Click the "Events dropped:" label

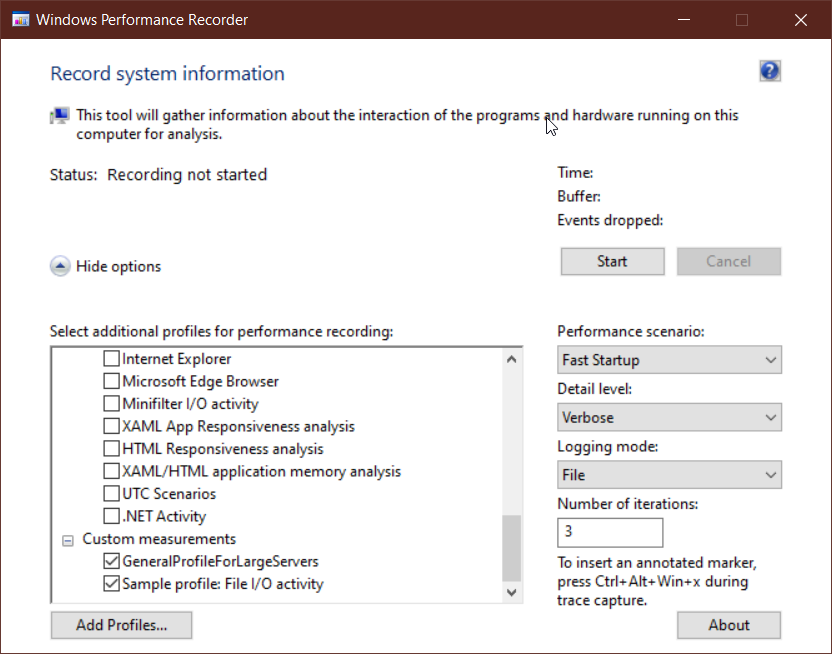[610, 220]
